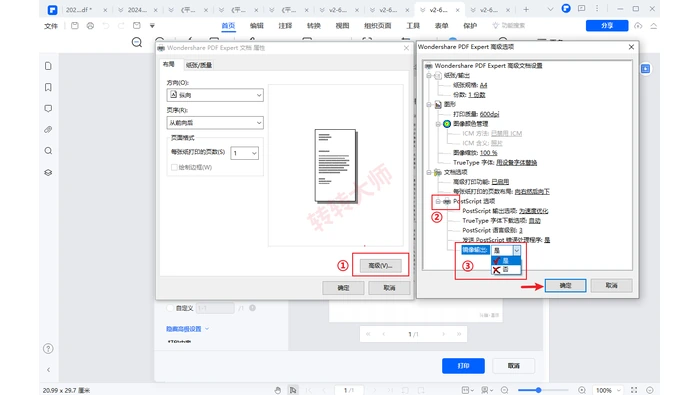
Task: Open the comments sidebar panel
Action: click(48, 108)
